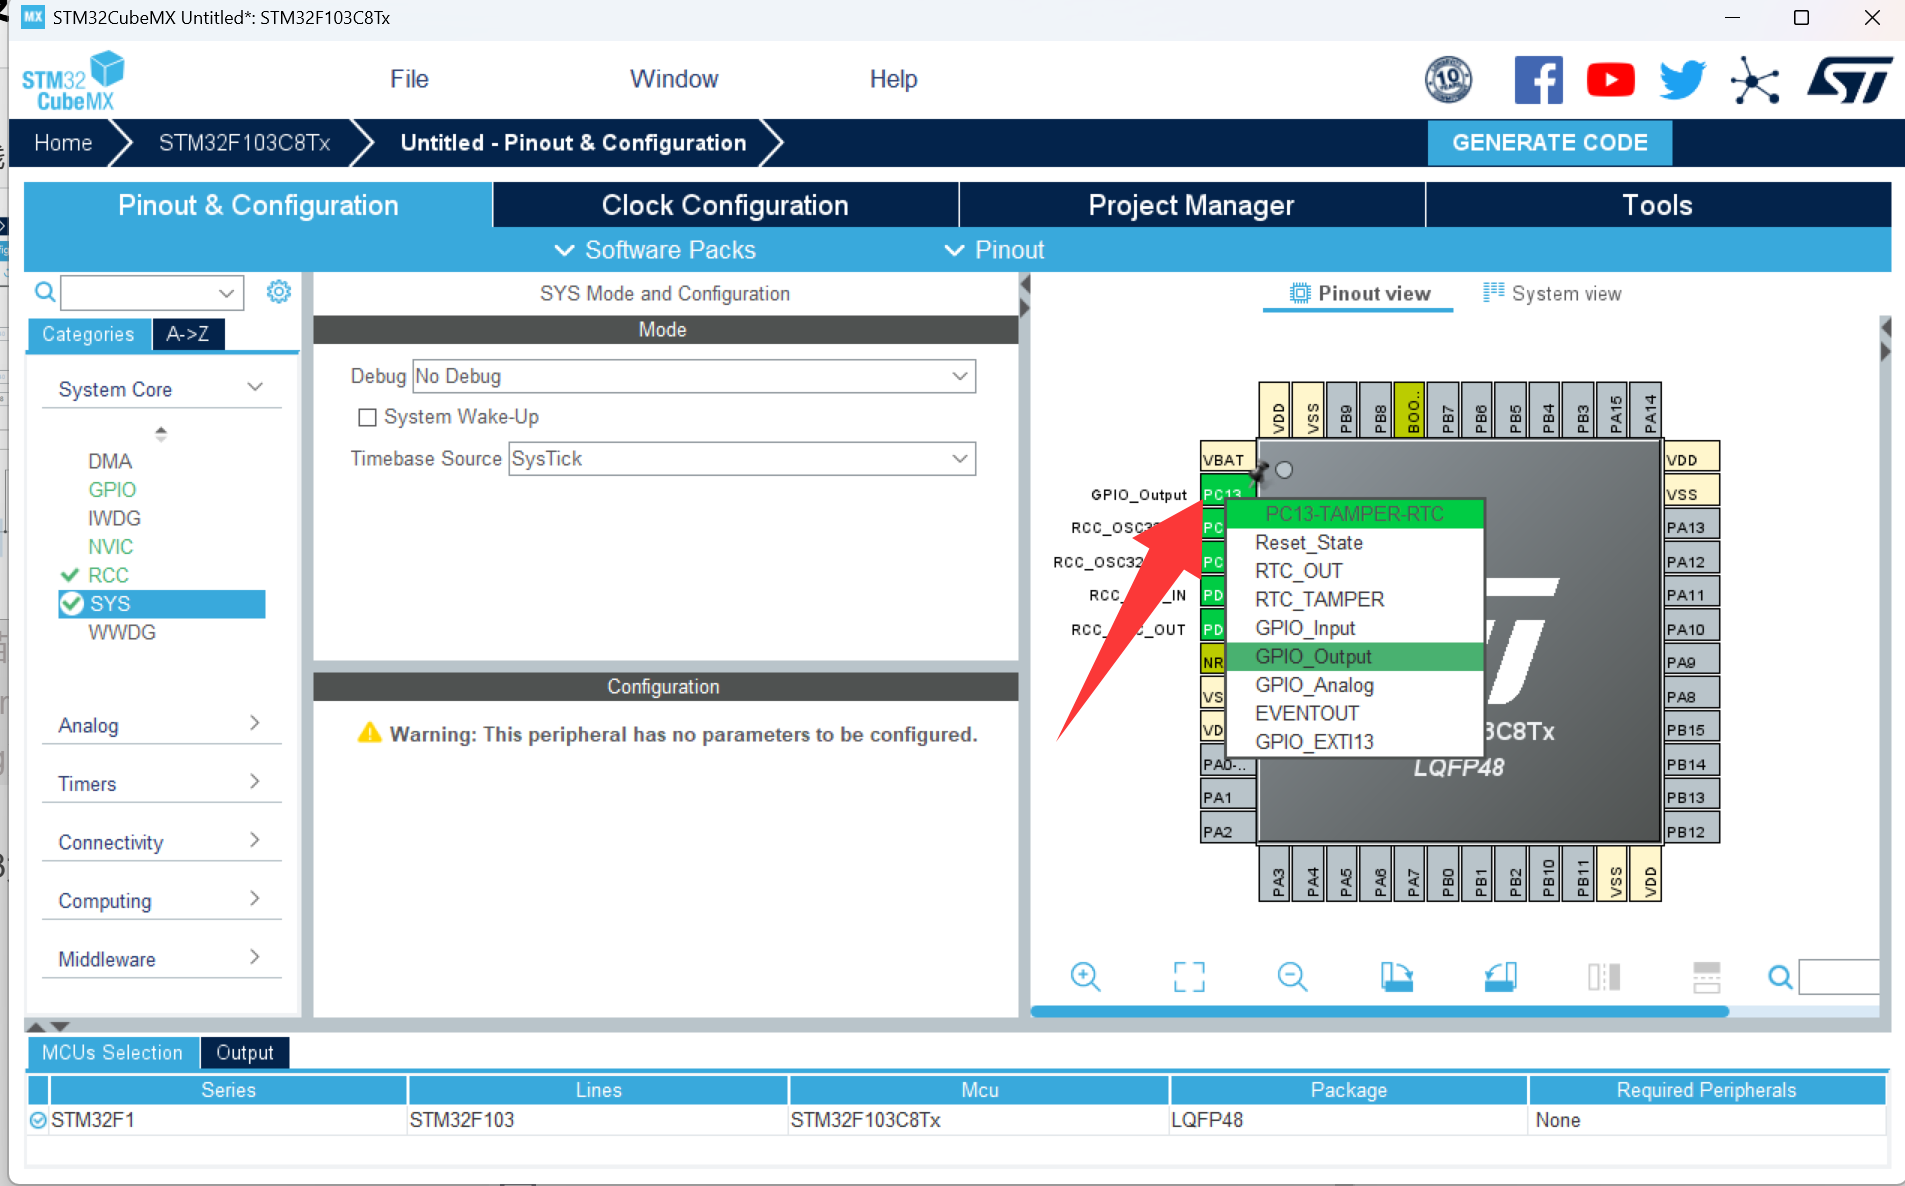Click the pinout horizontal scrollbar
1905x1186 pixels.
click(1379, 1011)
